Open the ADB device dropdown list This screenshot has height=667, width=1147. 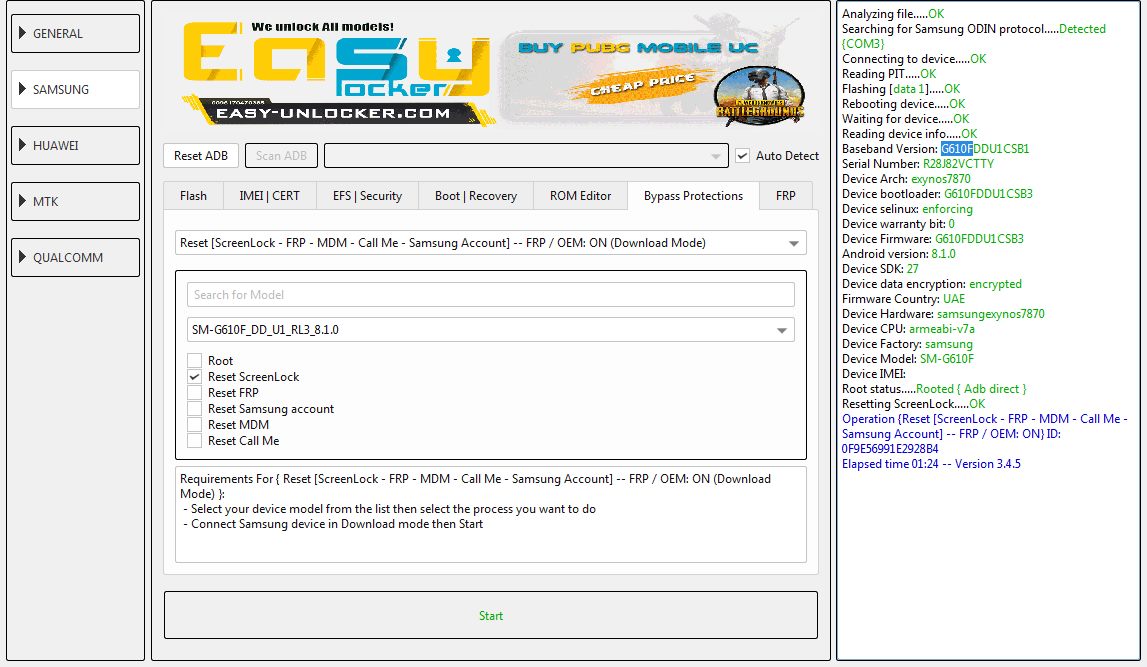pos(526,156)
